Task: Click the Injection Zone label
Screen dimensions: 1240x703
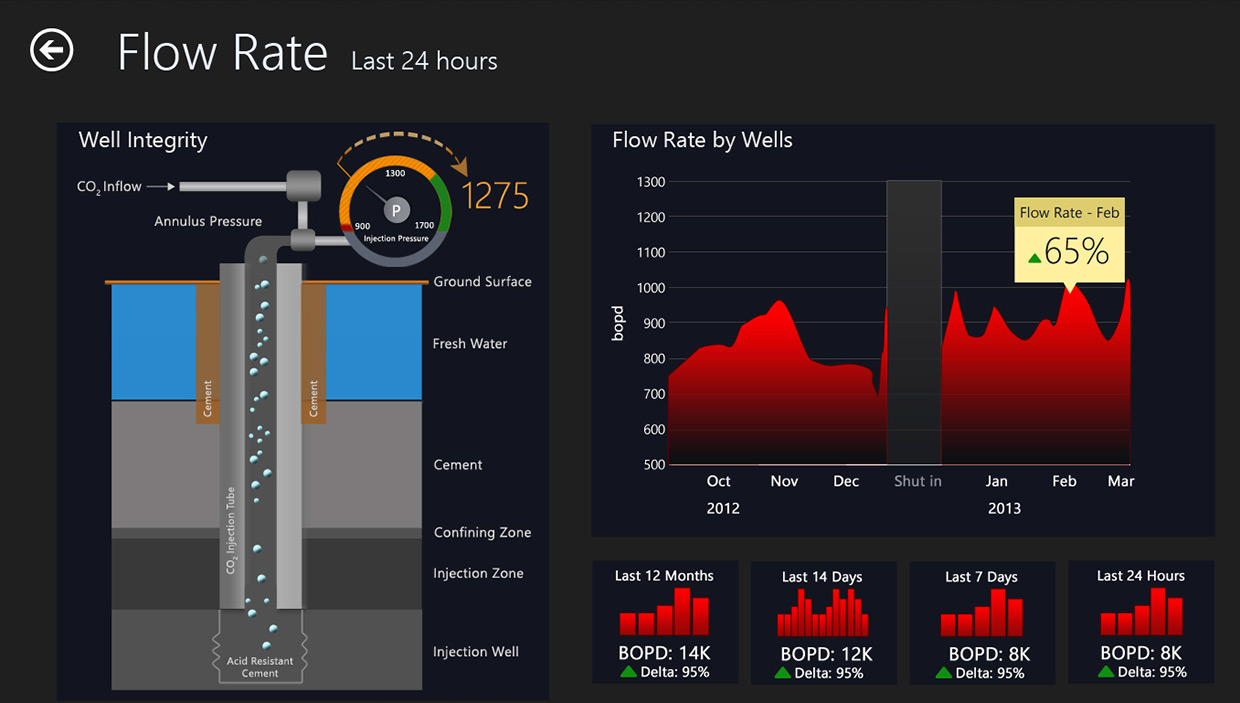Action: click(478, 574)
